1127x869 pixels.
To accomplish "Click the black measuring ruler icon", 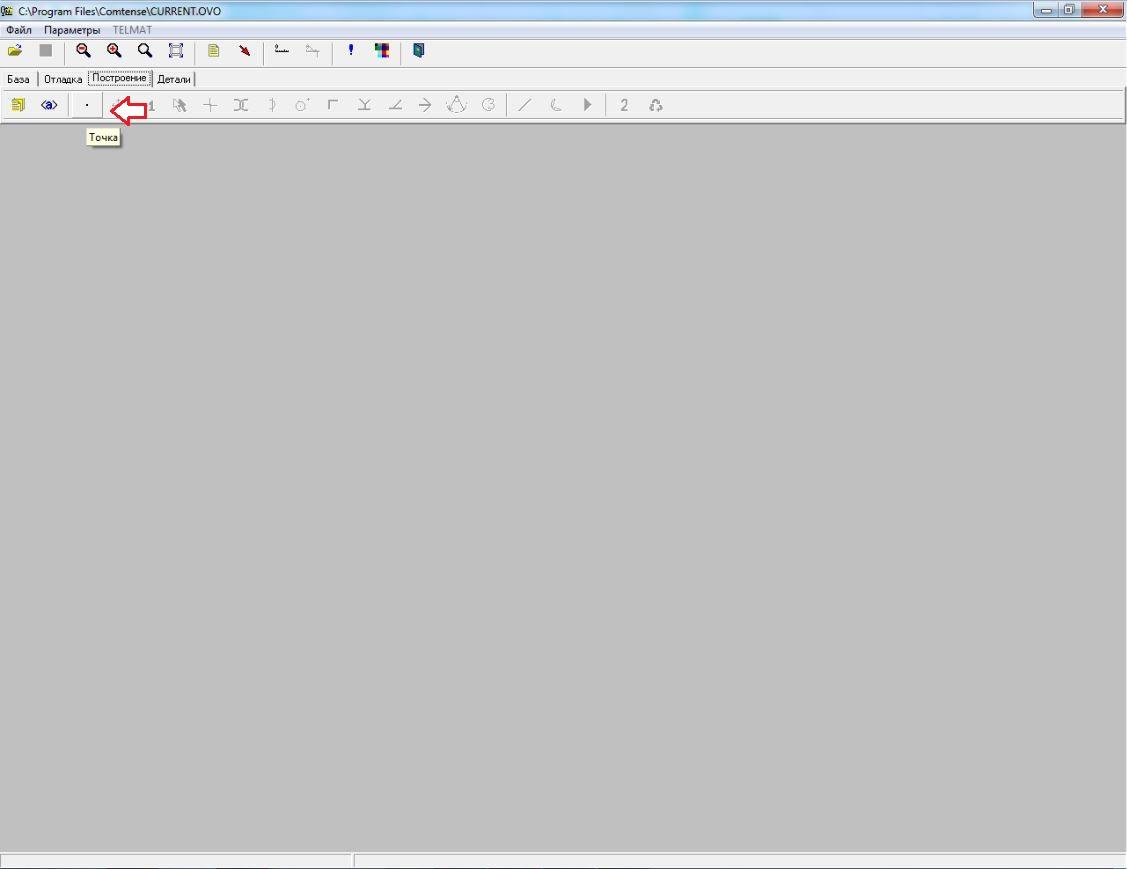I will (282, 51).
